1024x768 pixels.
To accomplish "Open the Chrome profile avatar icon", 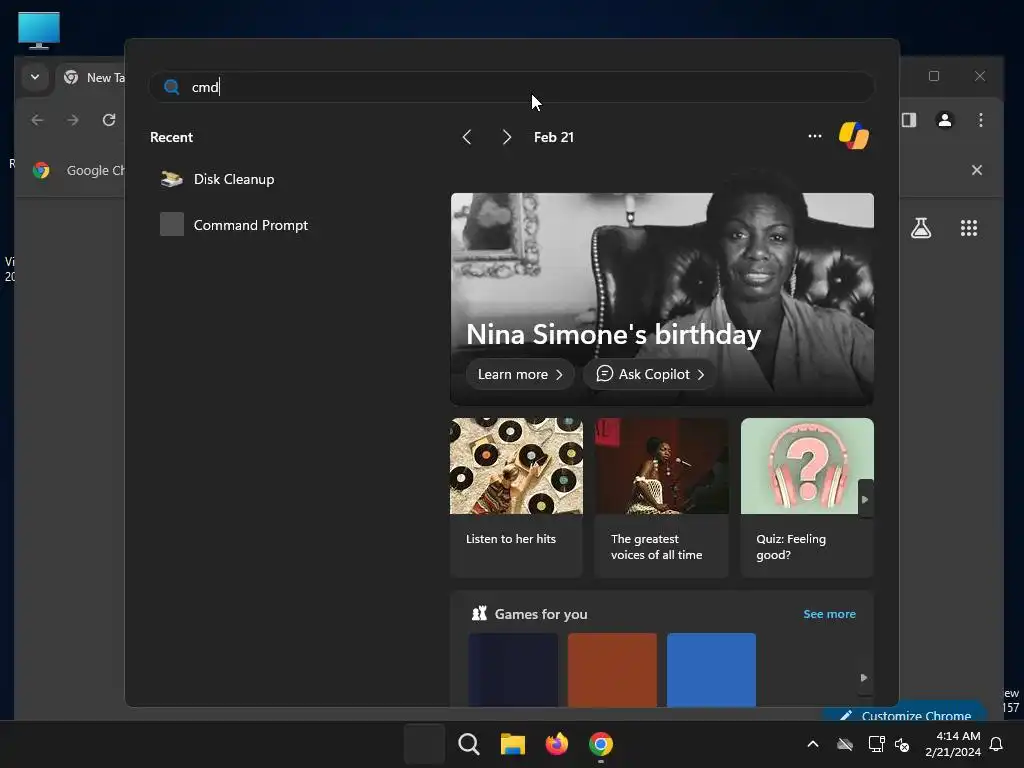I will [x=944, y=120].
